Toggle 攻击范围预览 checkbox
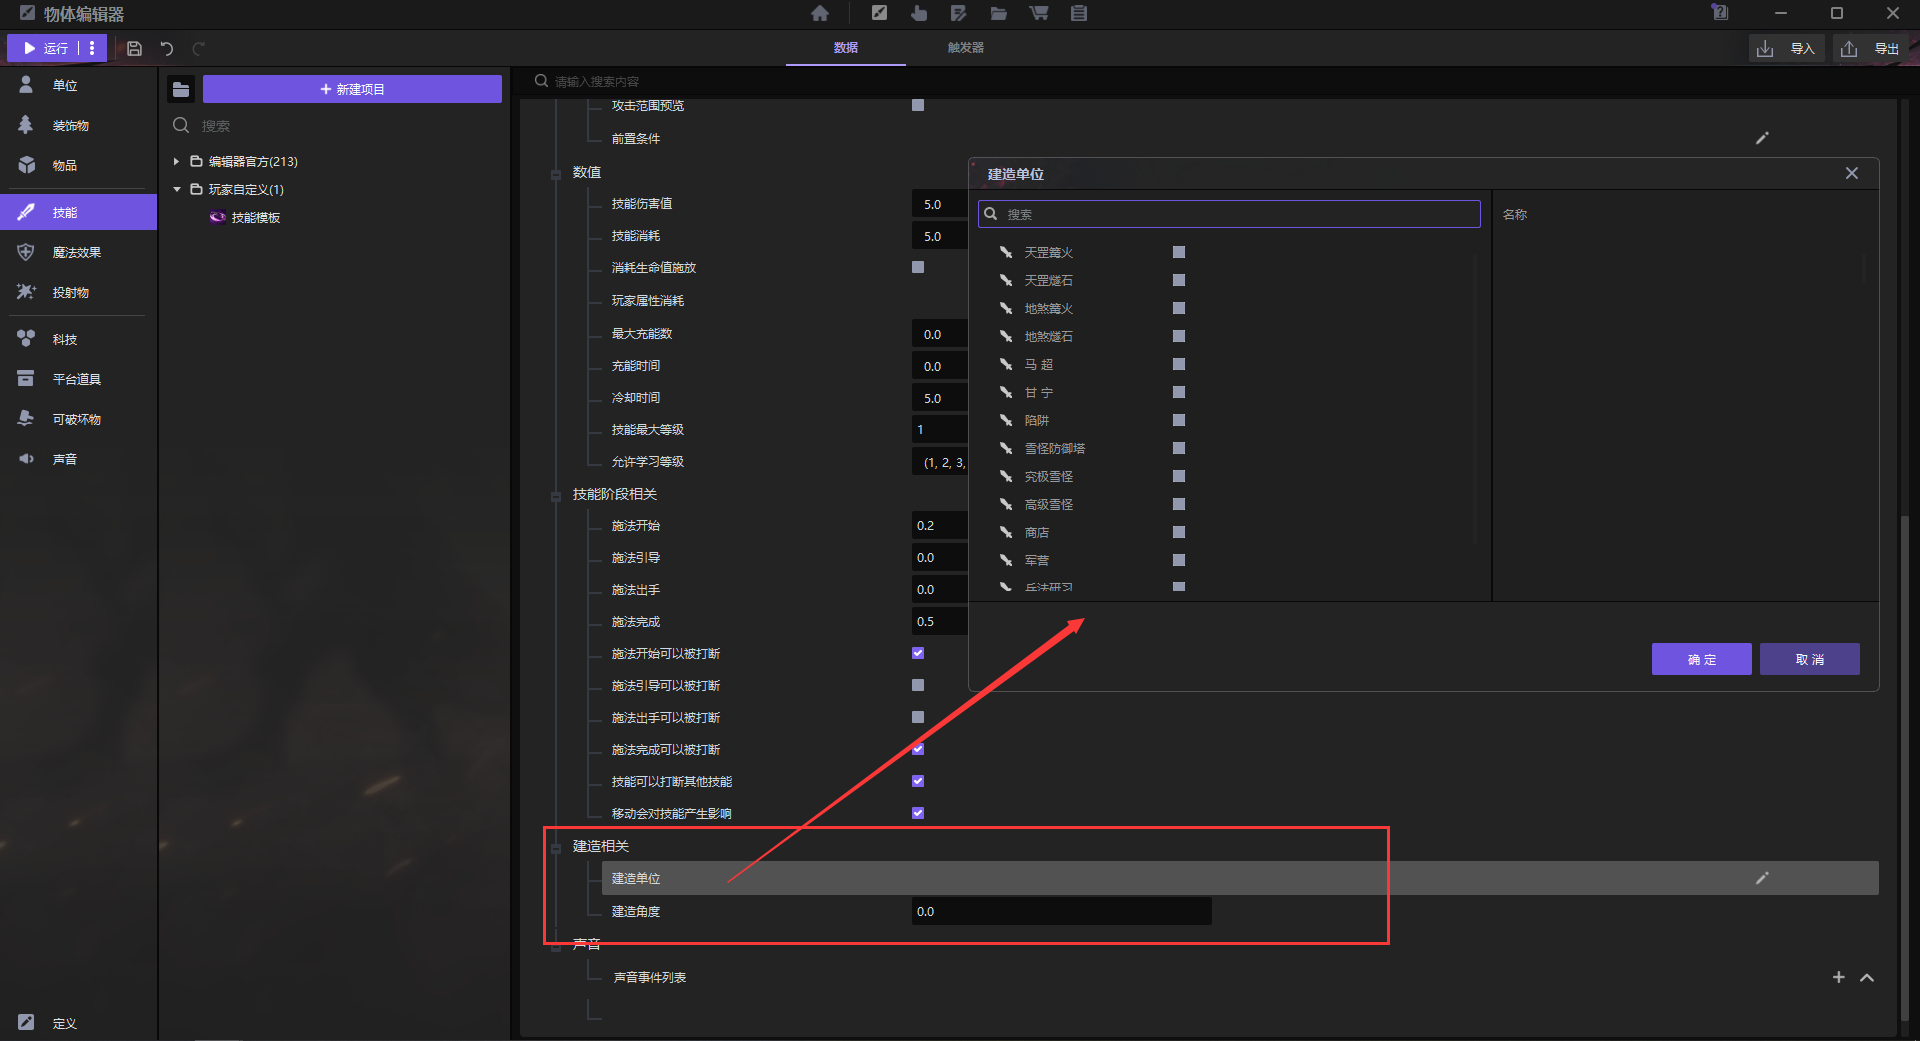Viewport: 1920px width, 1041px height. [918, 105]
